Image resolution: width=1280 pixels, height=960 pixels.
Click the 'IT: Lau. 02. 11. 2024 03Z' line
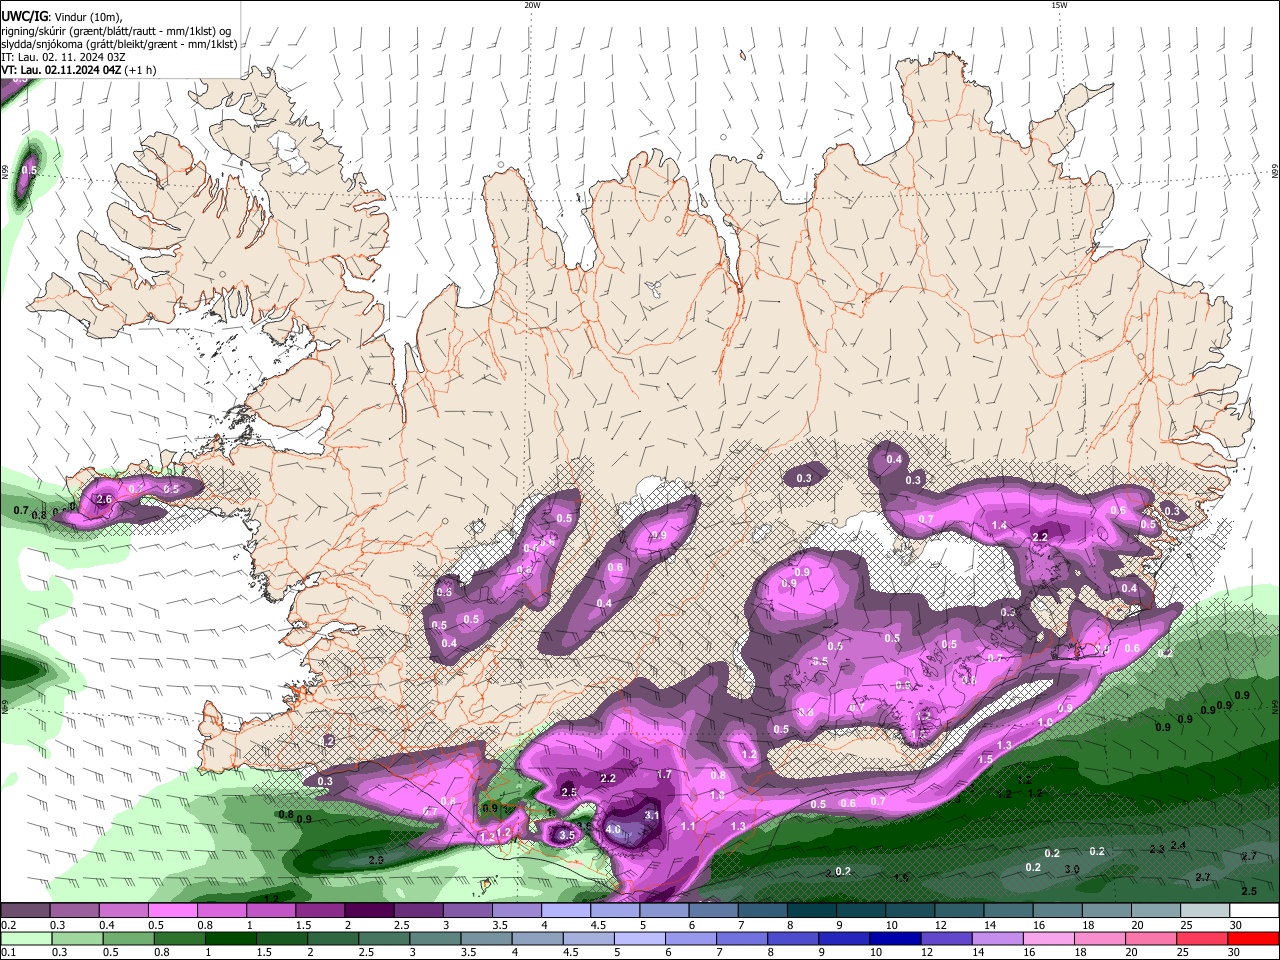63,57
